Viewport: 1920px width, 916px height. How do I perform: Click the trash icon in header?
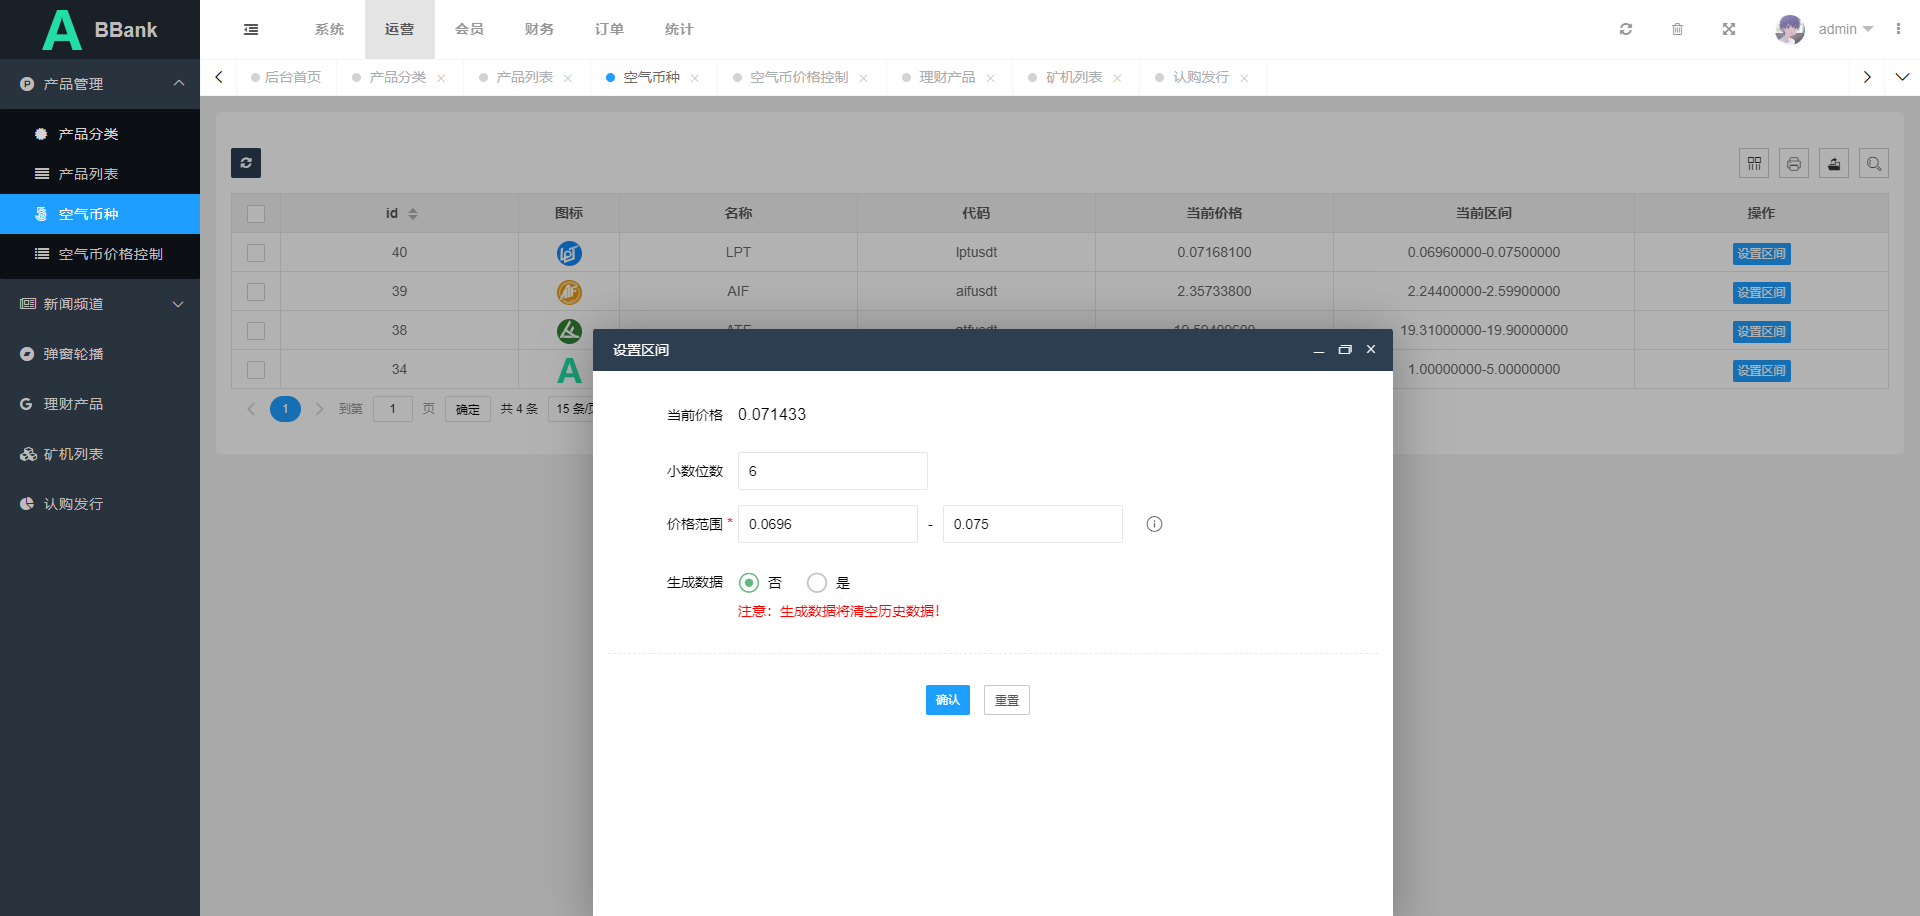pos(1678,30)
